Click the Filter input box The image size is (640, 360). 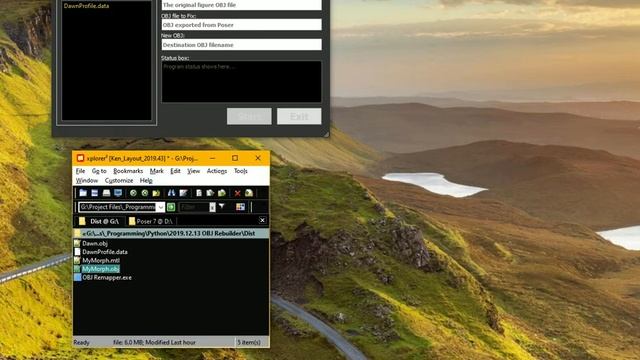[194, 207]
